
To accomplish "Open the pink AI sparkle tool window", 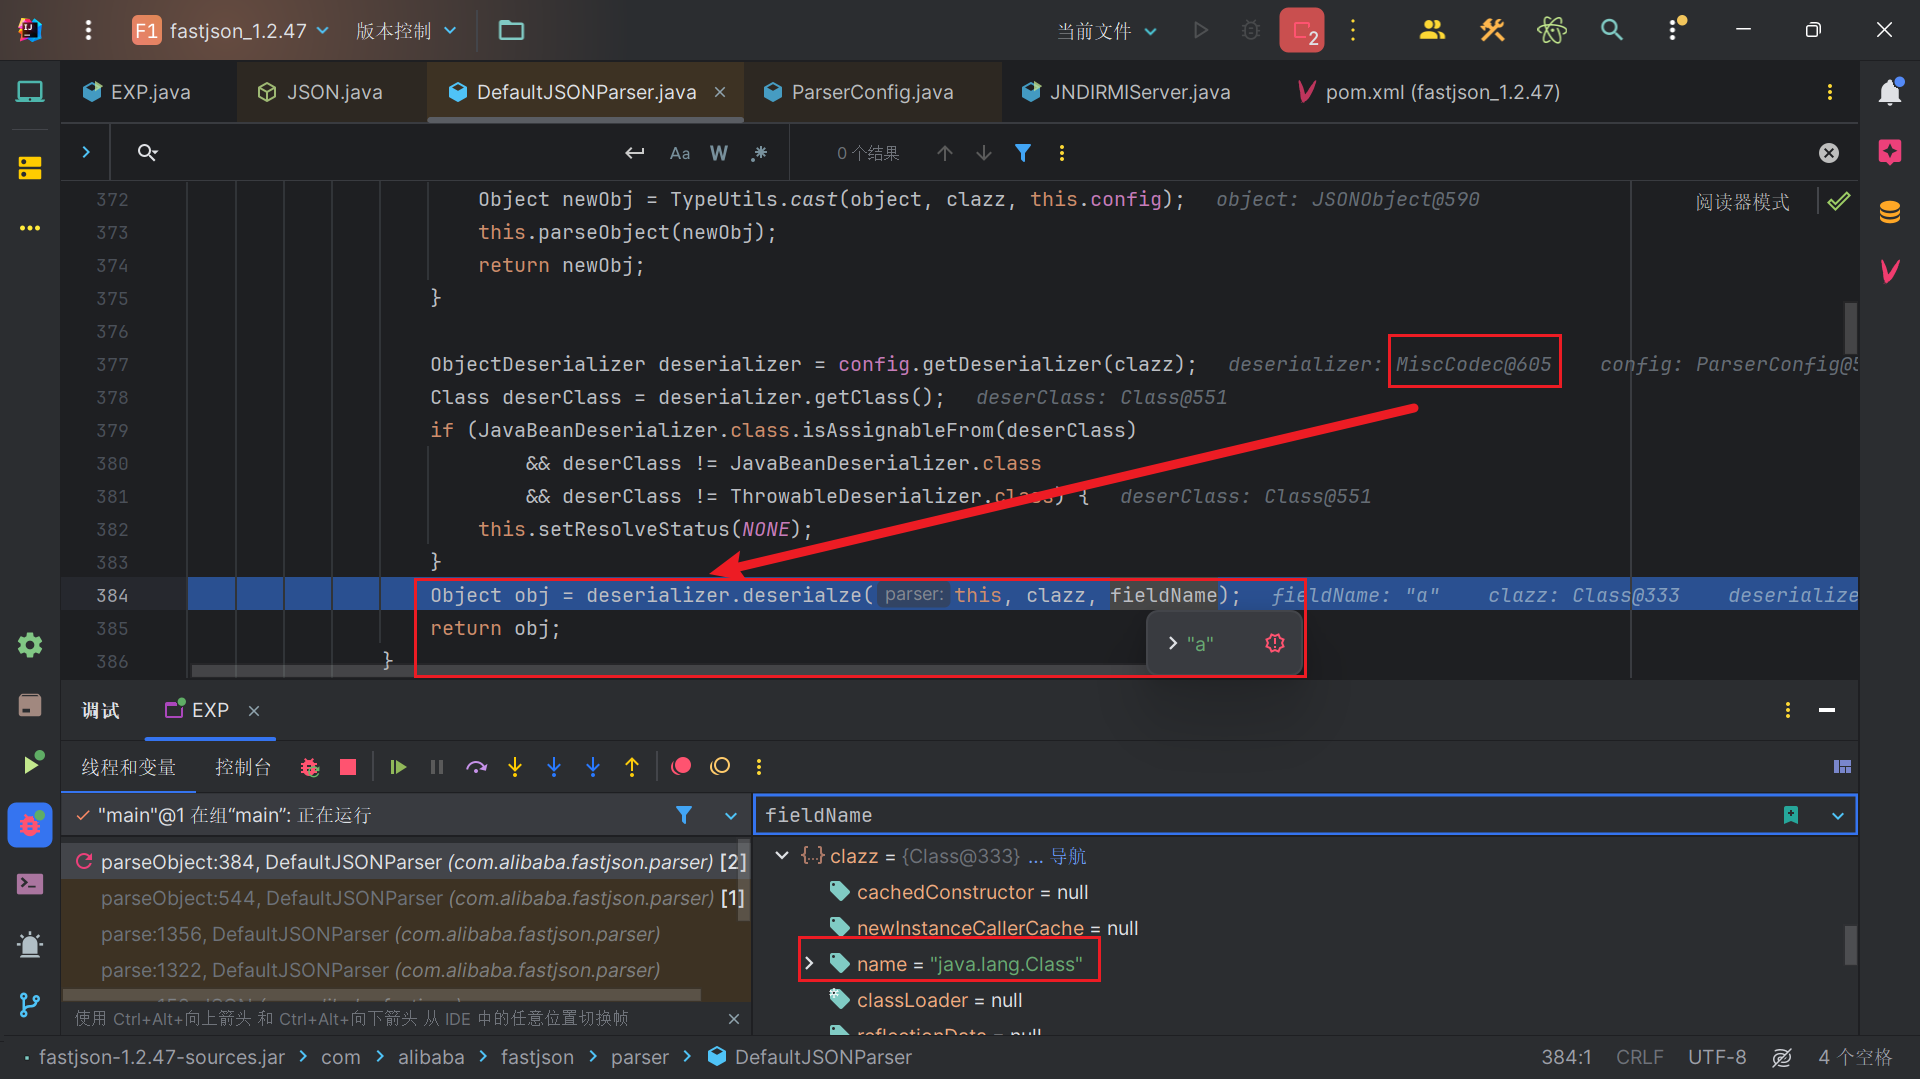I will coord(1890,152).
